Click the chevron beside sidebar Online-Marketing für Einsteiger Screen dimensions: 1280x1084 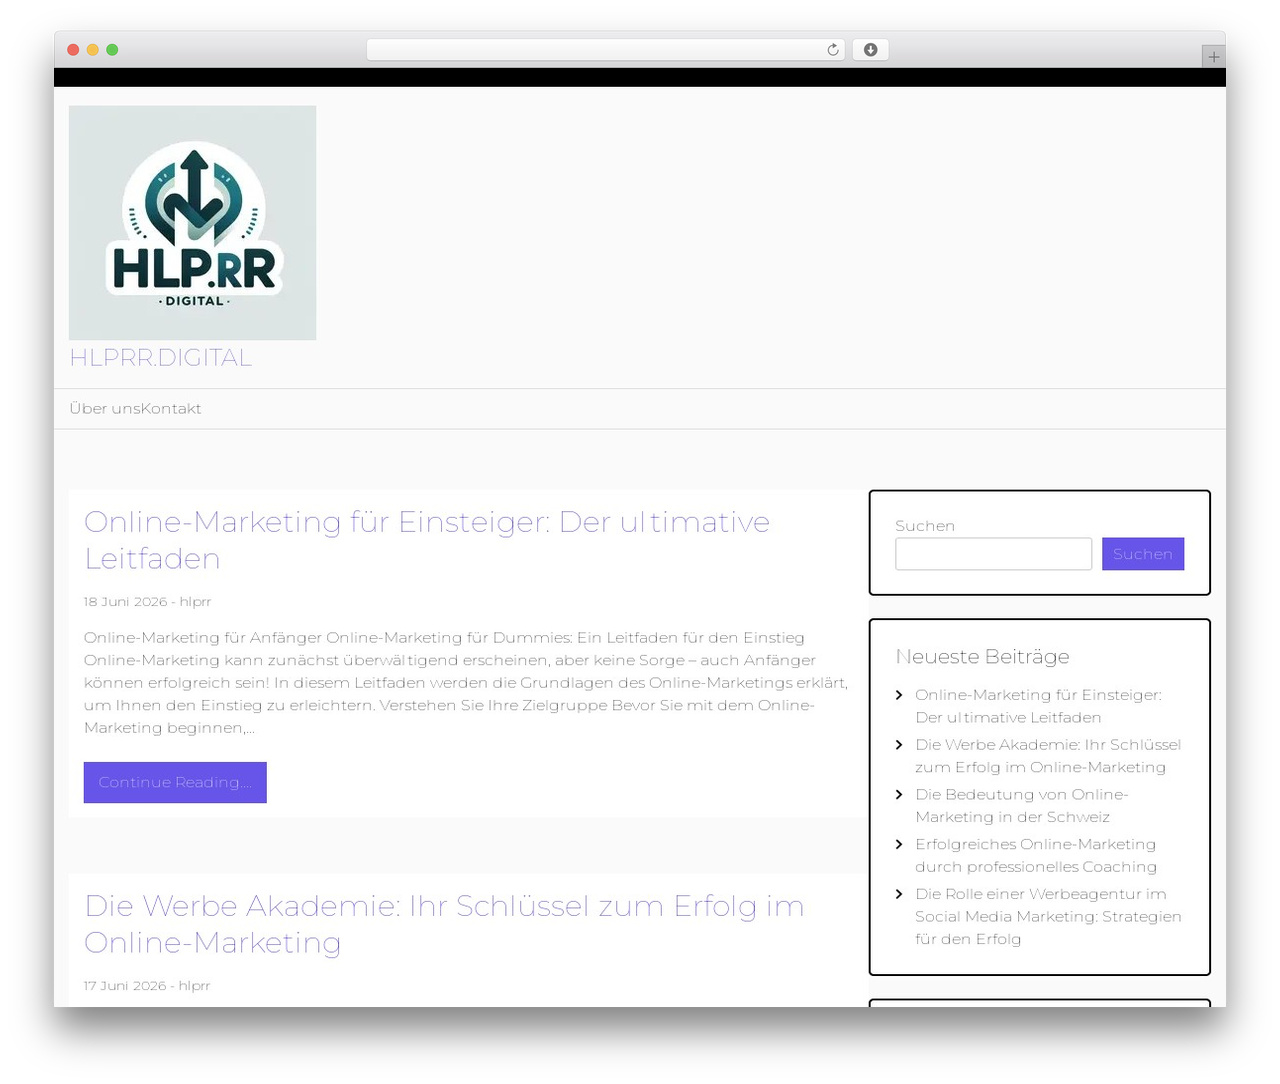point(899,695)
